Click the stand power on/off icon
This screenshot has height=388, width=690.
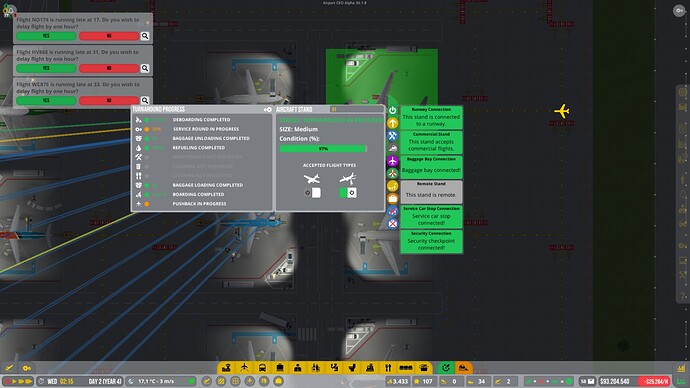(393, 110)
